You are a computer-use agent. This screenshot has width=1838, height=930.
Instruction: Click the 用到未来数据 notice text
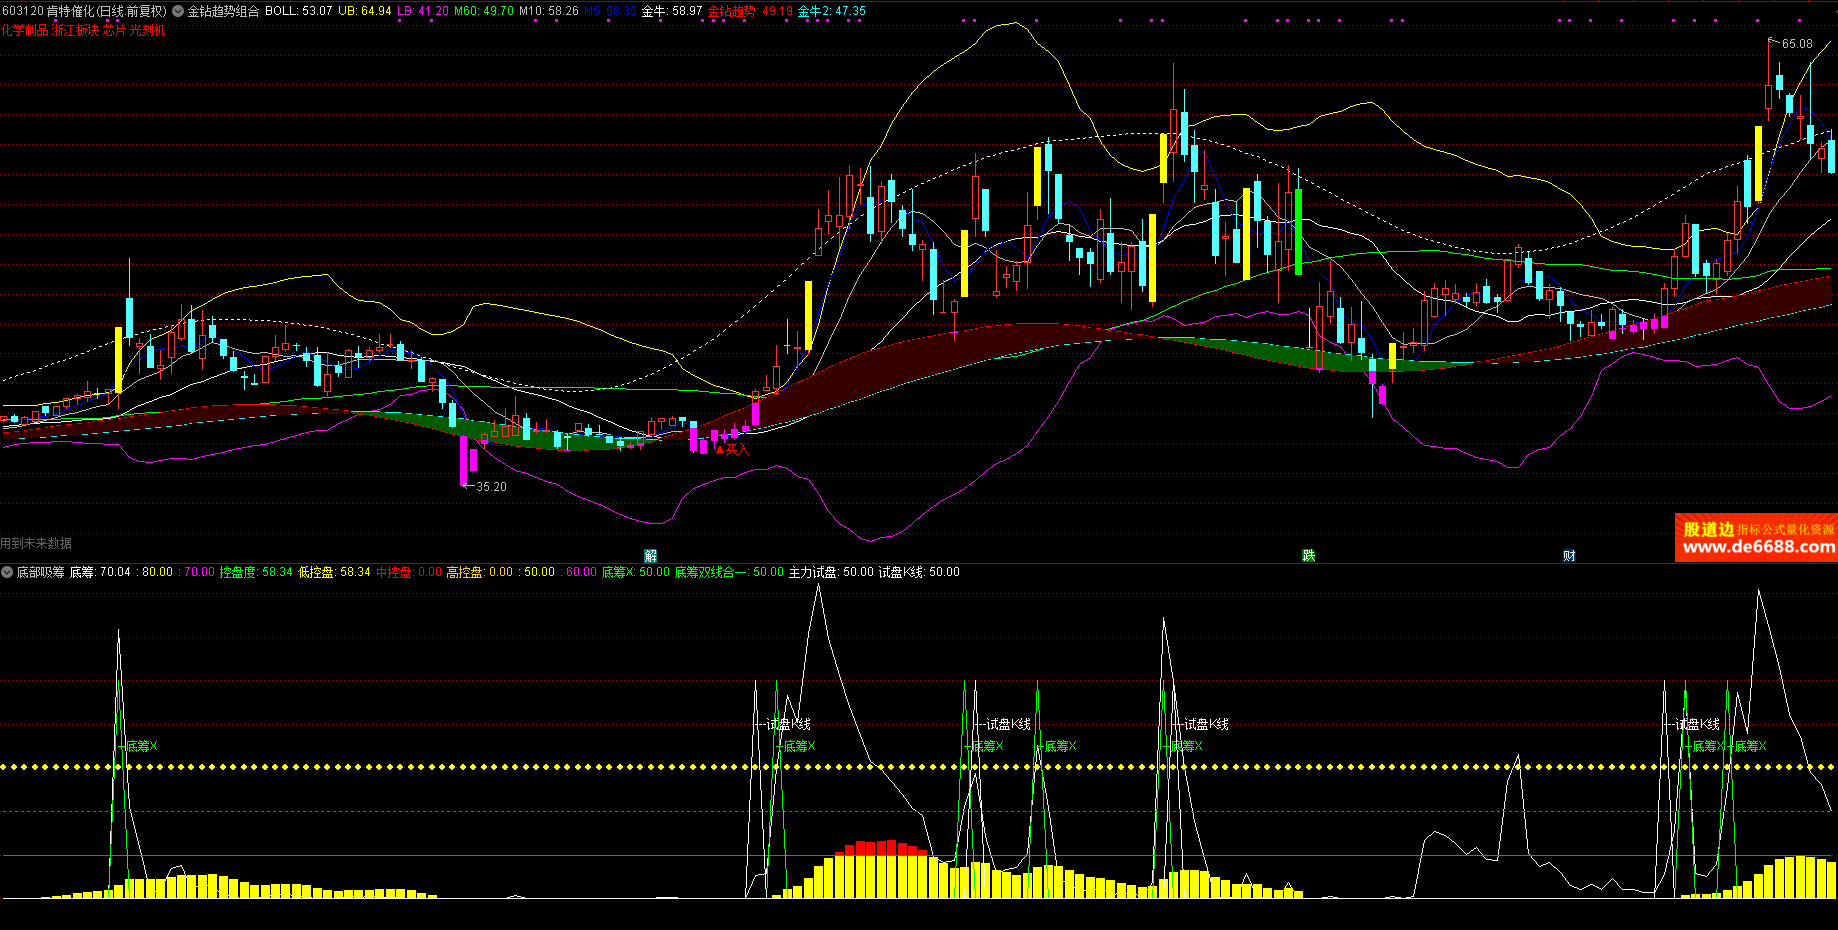point(36,543)
